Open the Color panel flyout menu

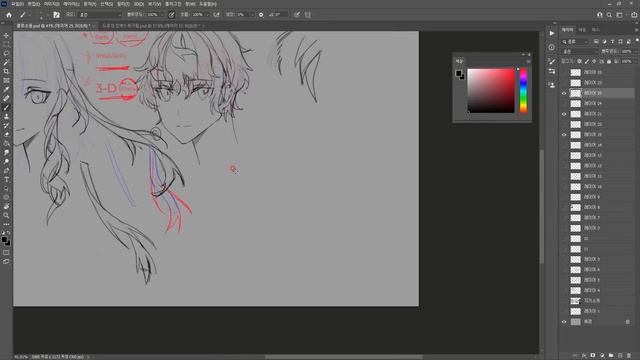[528, 61]
